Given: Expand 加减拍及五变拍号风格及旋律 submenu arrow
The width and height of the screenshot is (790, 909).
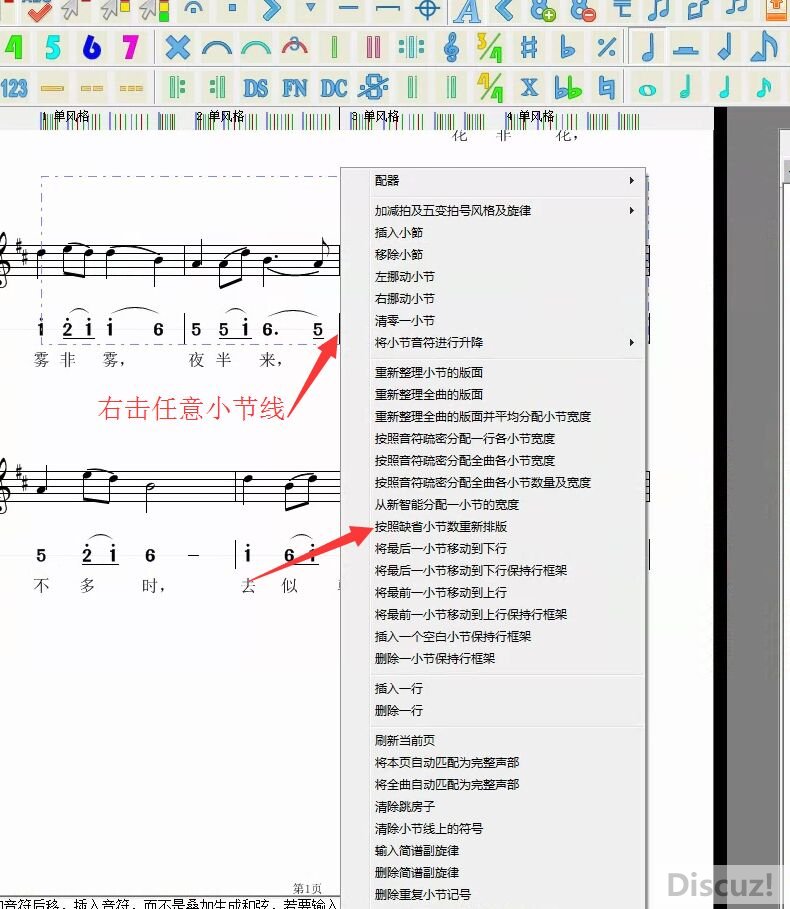Looking at the screenshot, I should 631,210.
